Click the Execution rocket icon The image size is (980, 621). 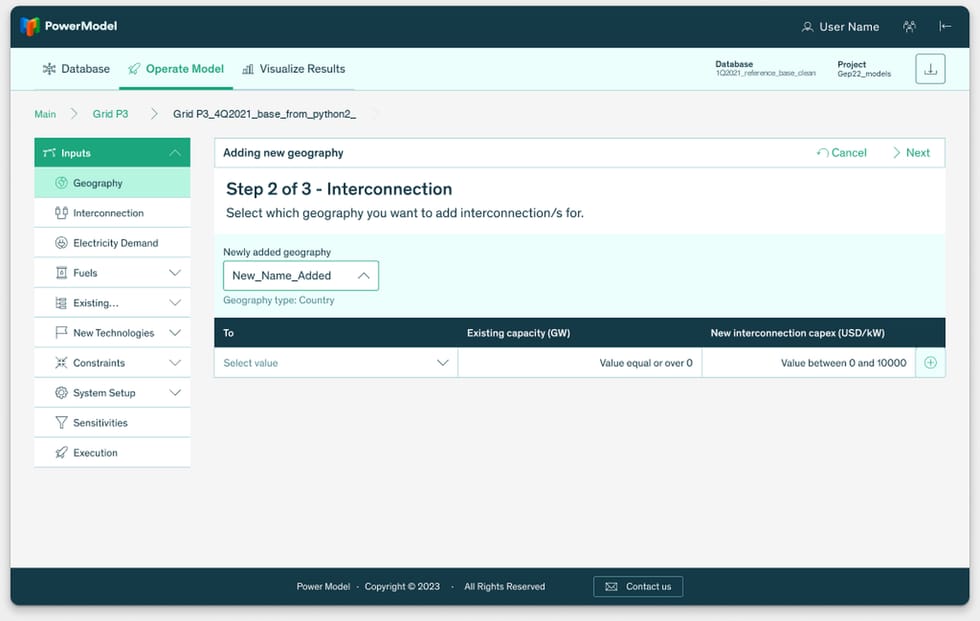point(61,453)
